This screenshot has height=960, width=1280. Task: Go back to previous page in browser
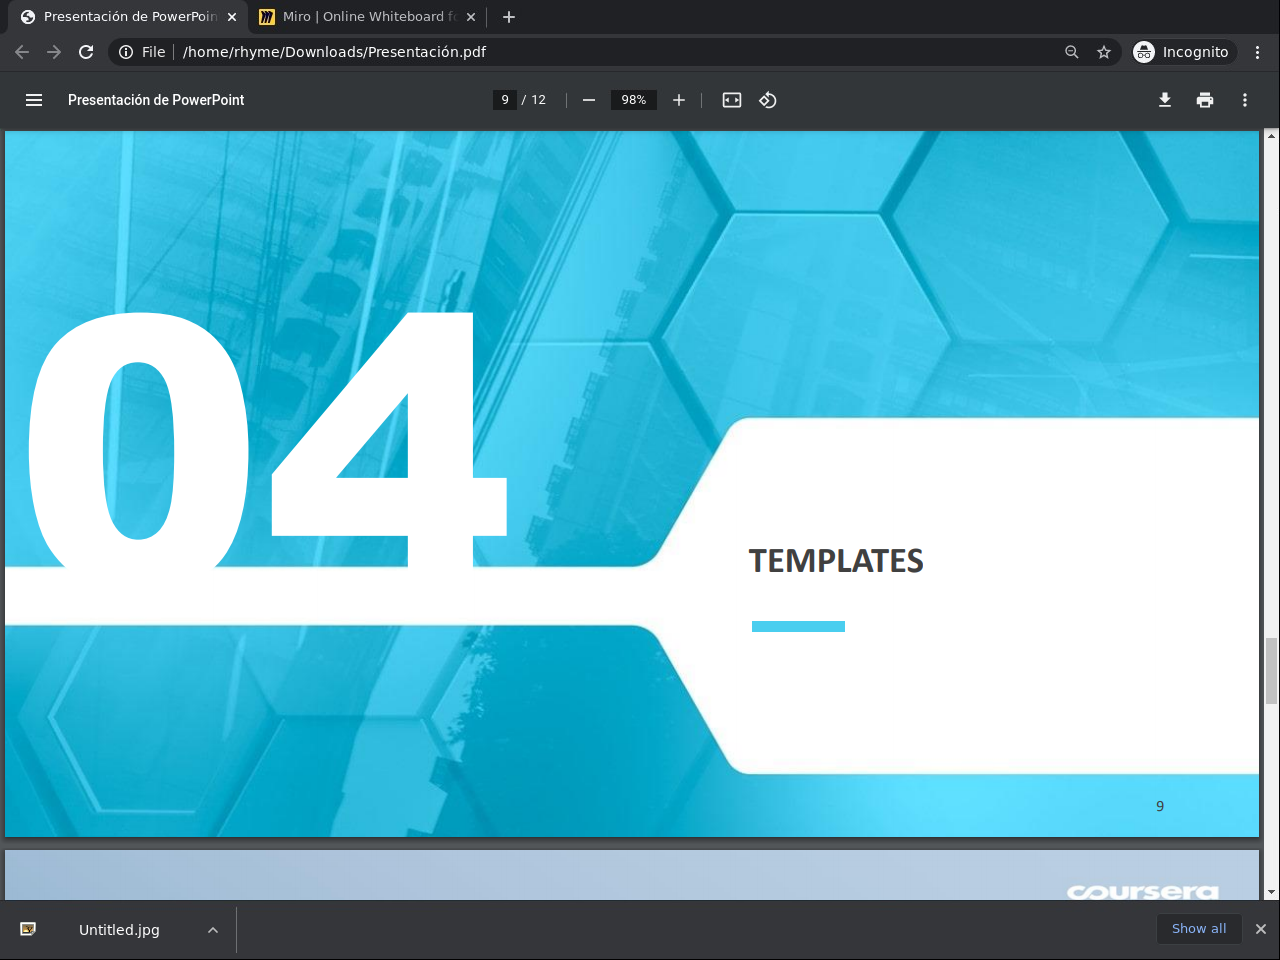tap(22, 52)
